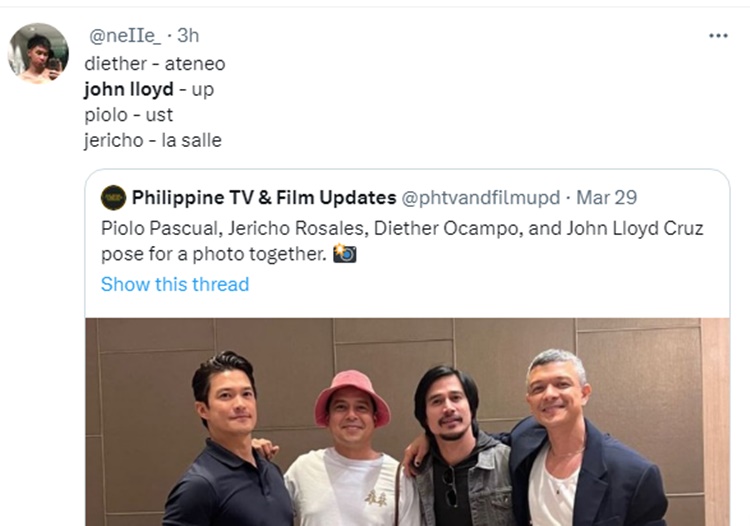Click the "diether - ateneo" tweet line
Screen dimensions: 750x526
(155, 63)
